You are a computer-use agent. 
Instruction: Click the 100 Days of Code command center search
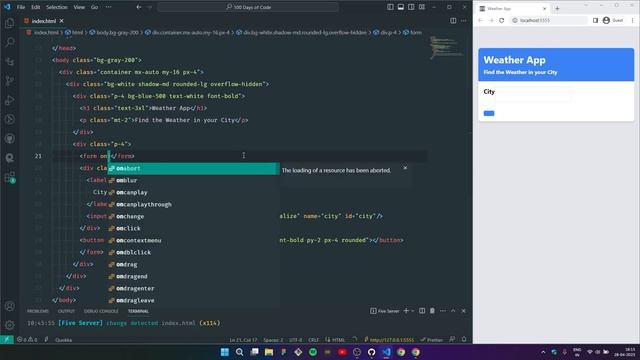pos(248,7)
